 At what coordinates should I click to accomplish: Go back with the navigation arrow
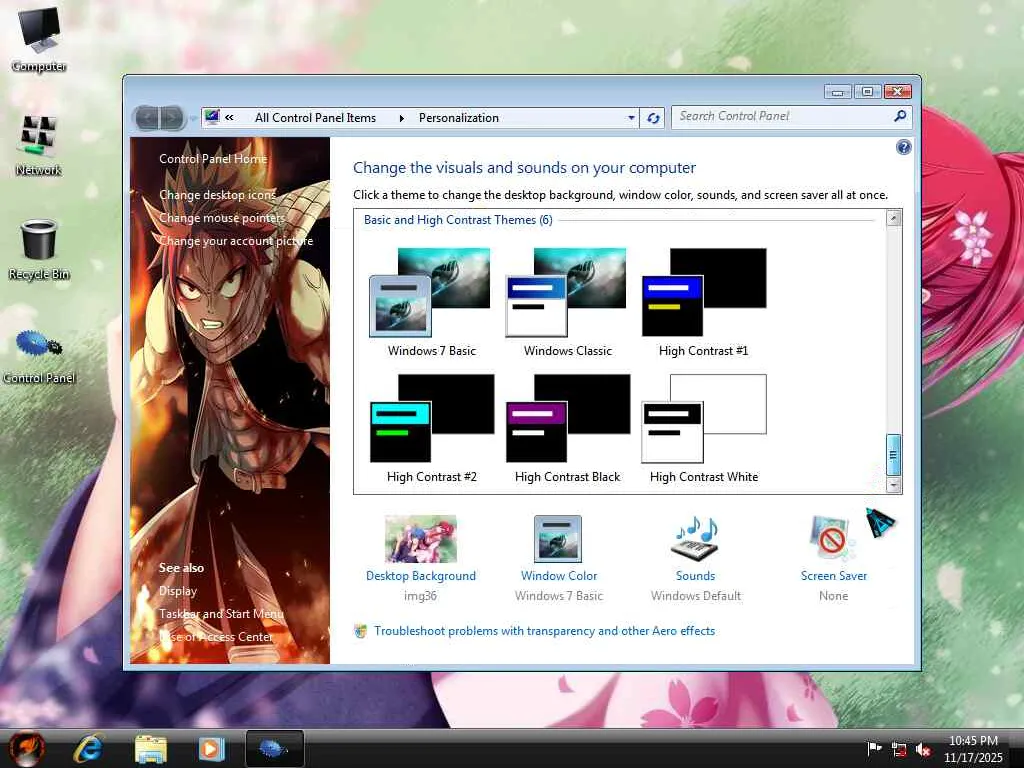(148, 118)
